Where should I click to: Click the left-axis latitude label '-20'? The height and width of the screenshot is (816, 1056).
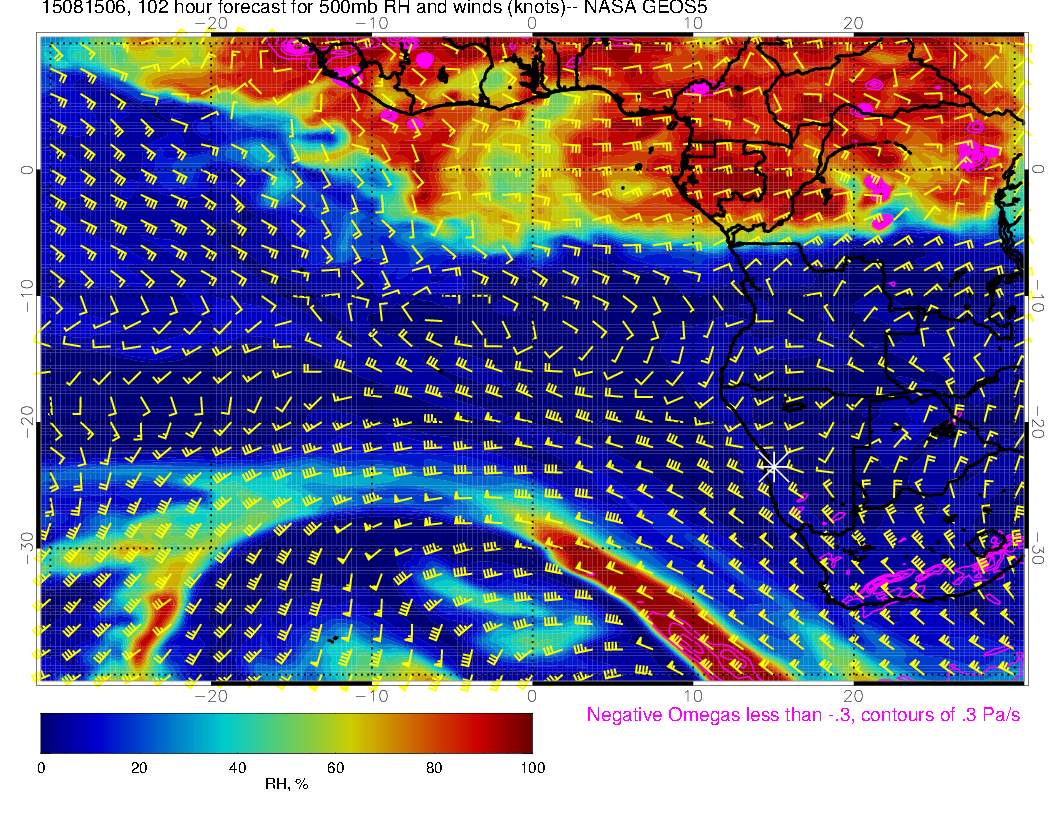click(26, 421)
